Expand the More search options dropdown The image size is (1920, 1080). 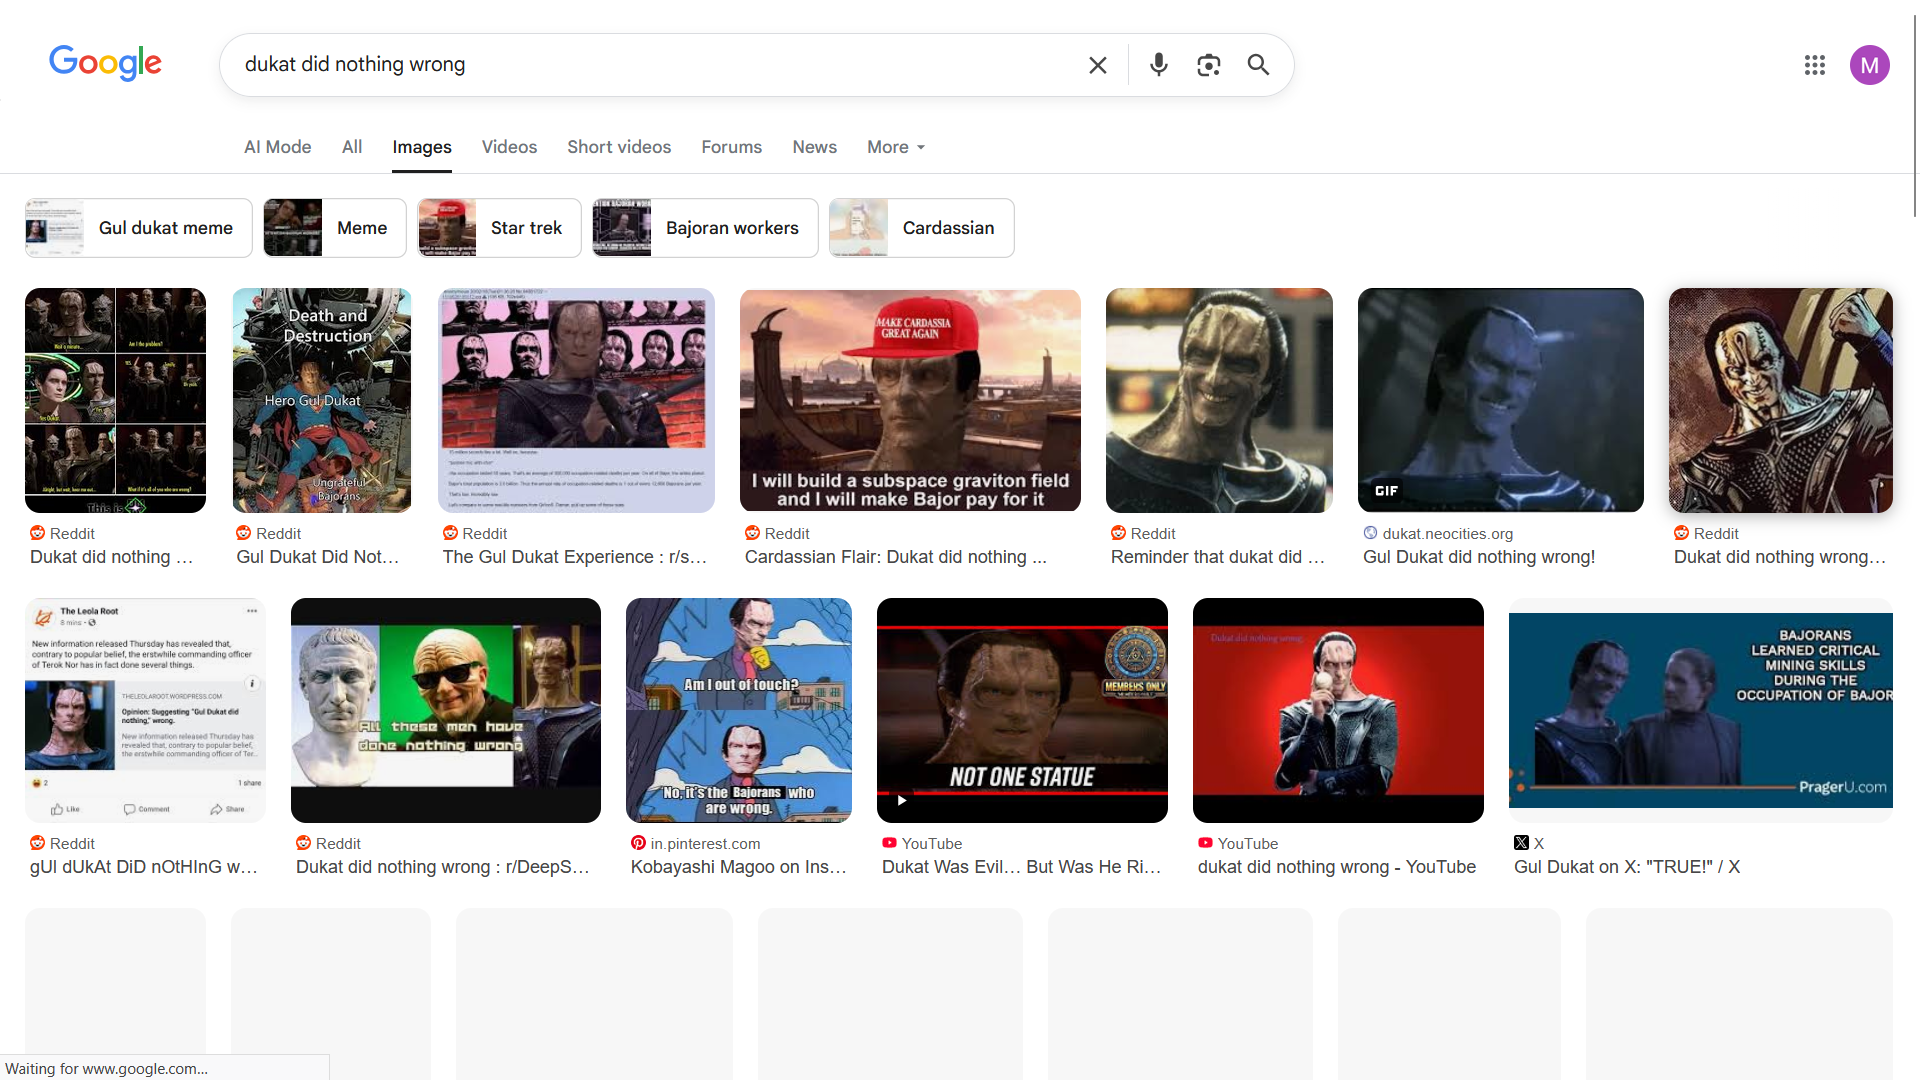pos(895,147)
